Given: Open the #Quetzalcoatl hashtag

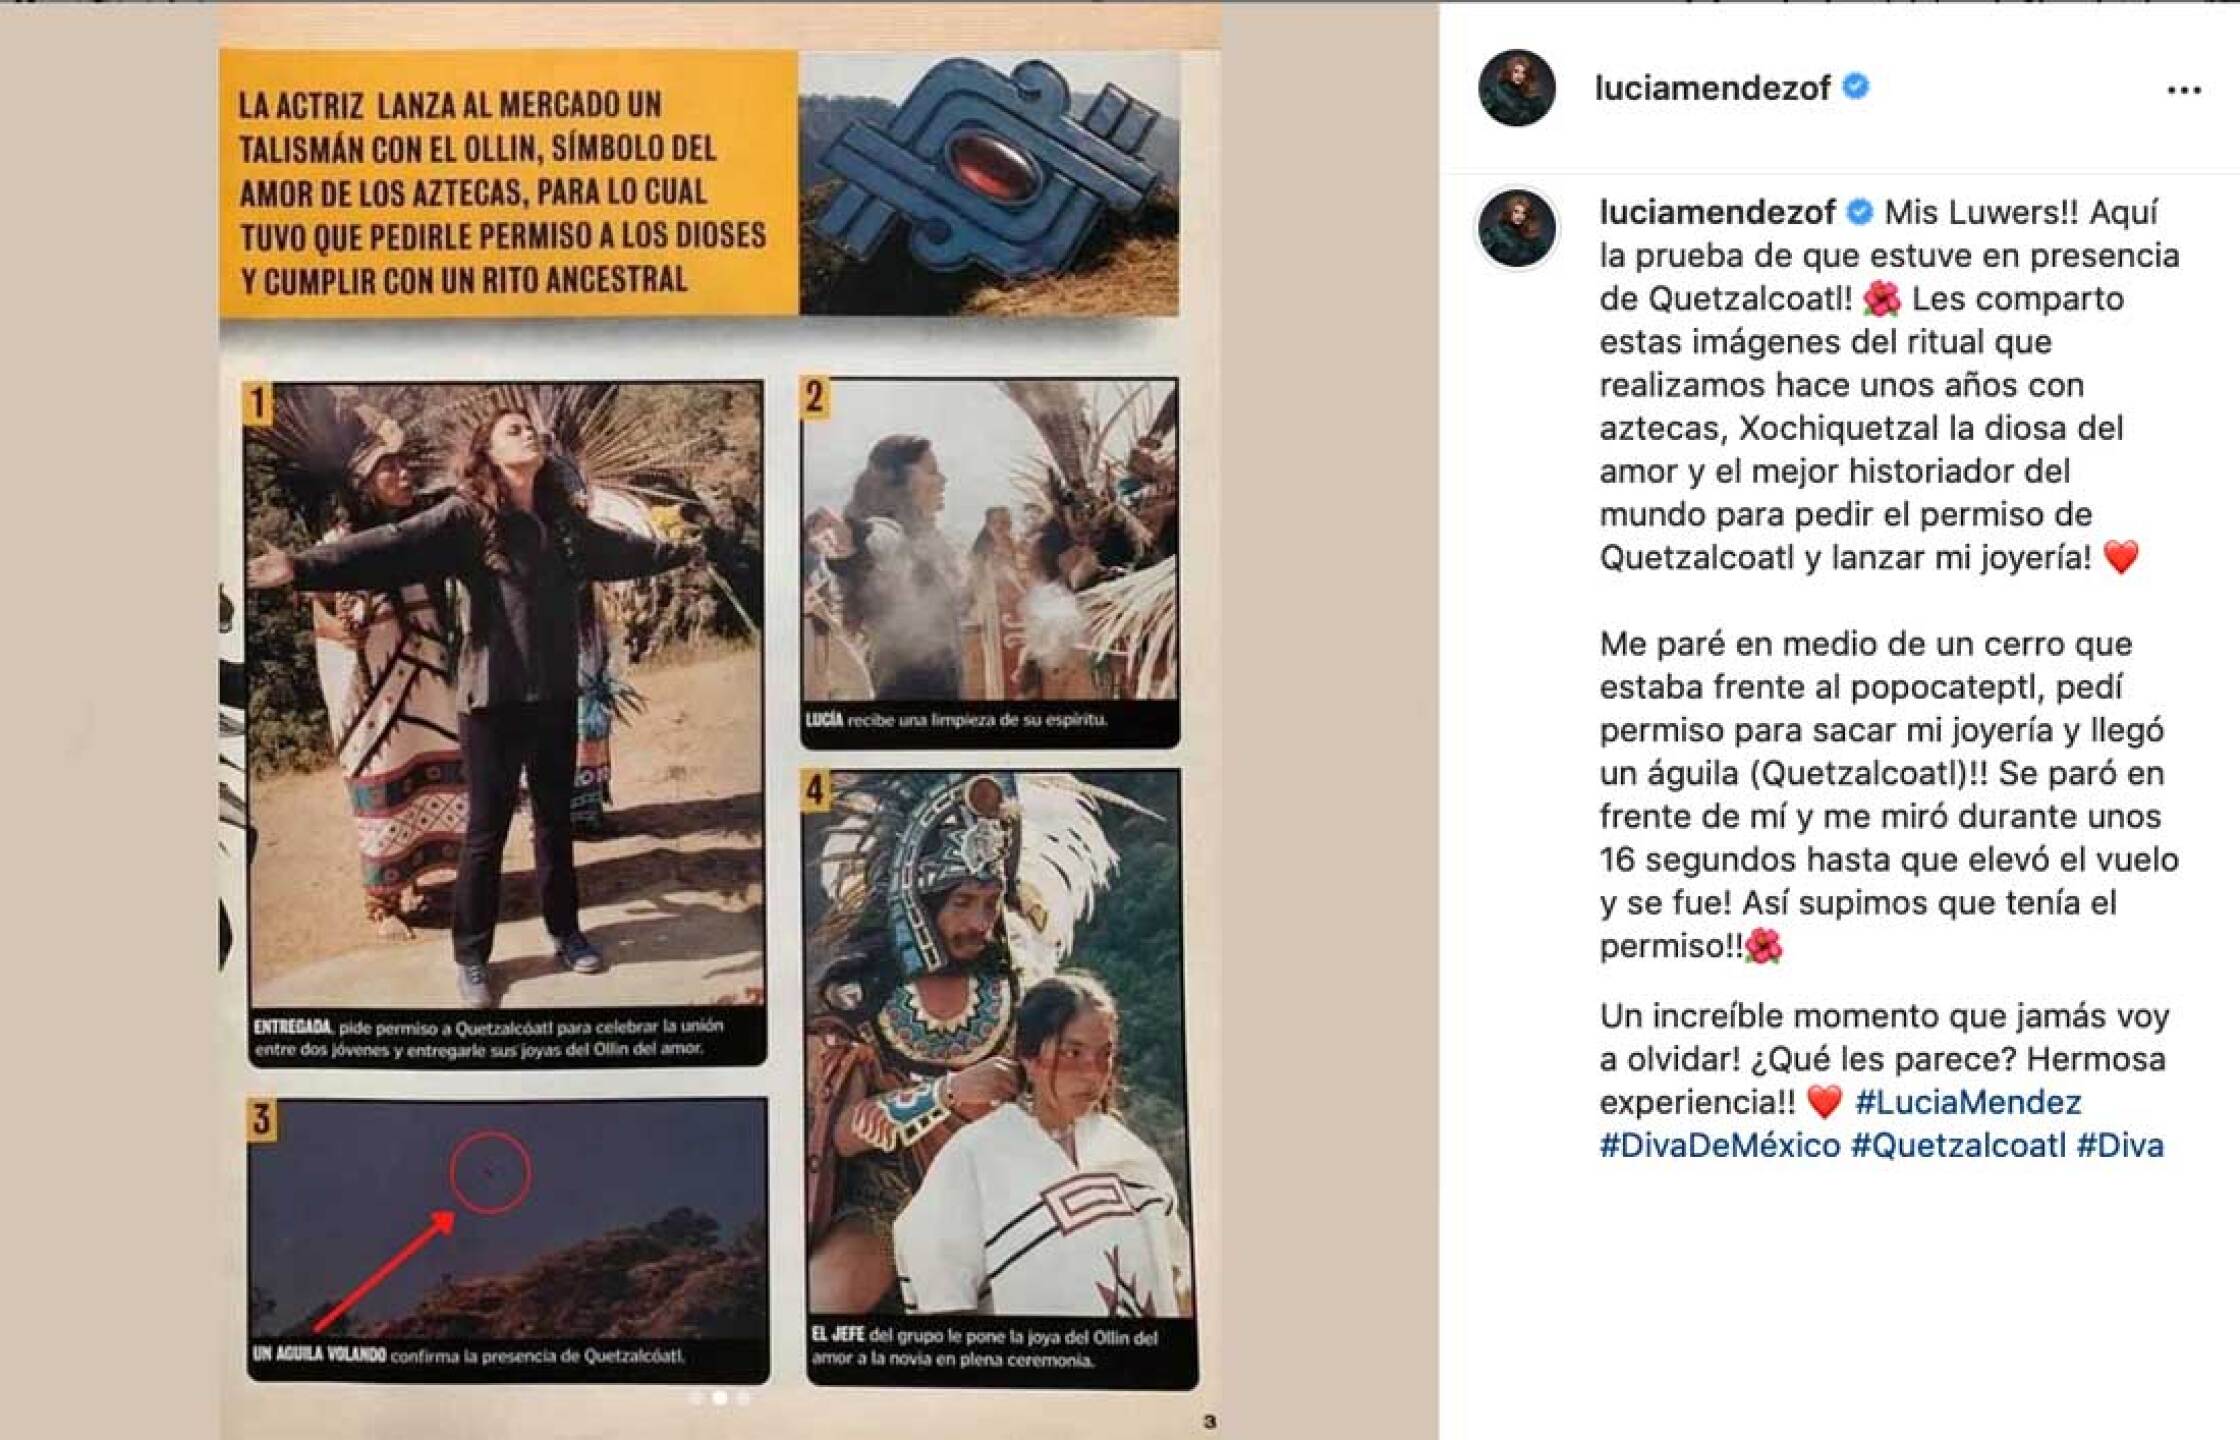Looking at the screenshot, I should coord(1958,1145).
